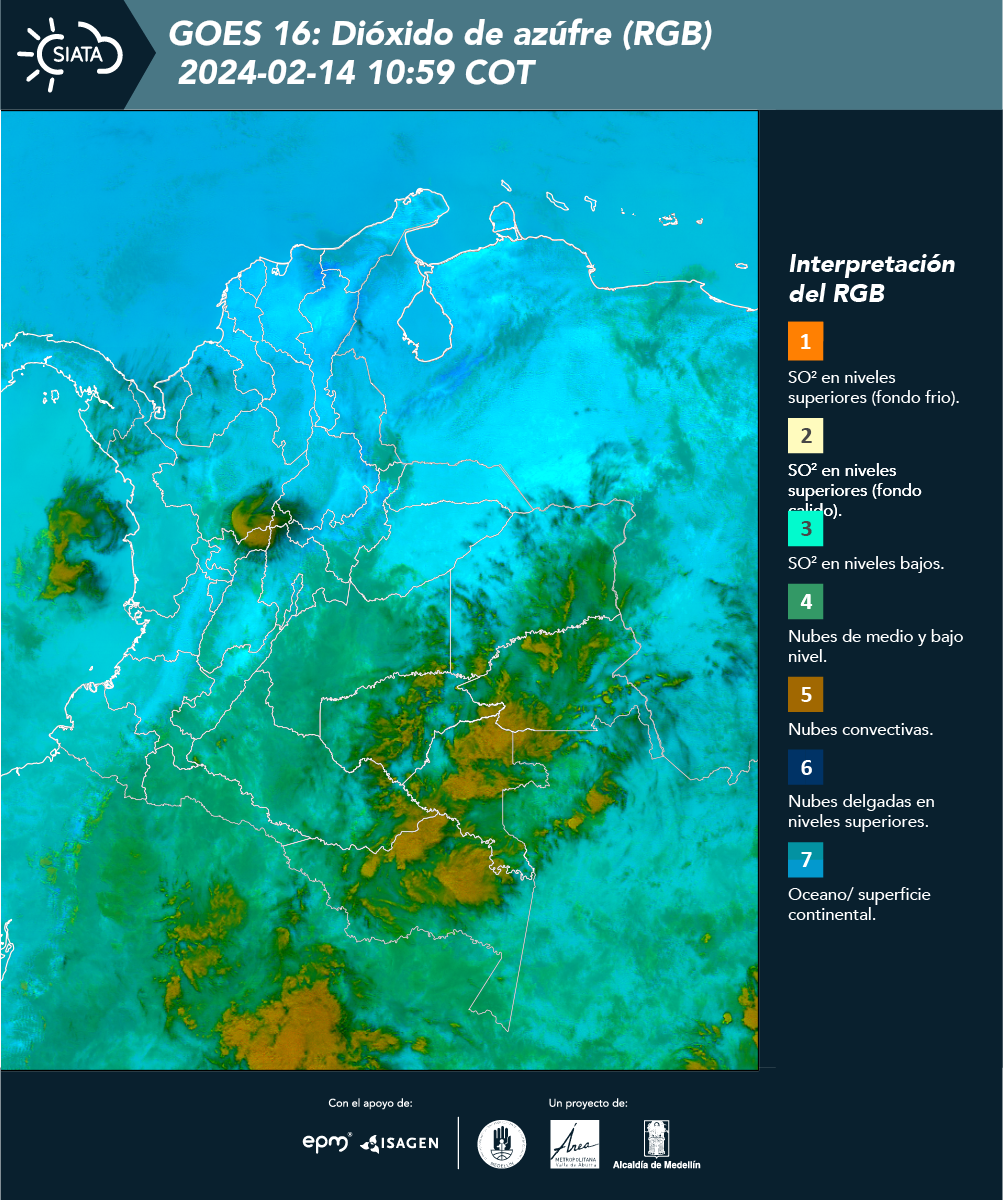
Task: Click the EPM logo in the footer
Action: (x=327, y=1142)
